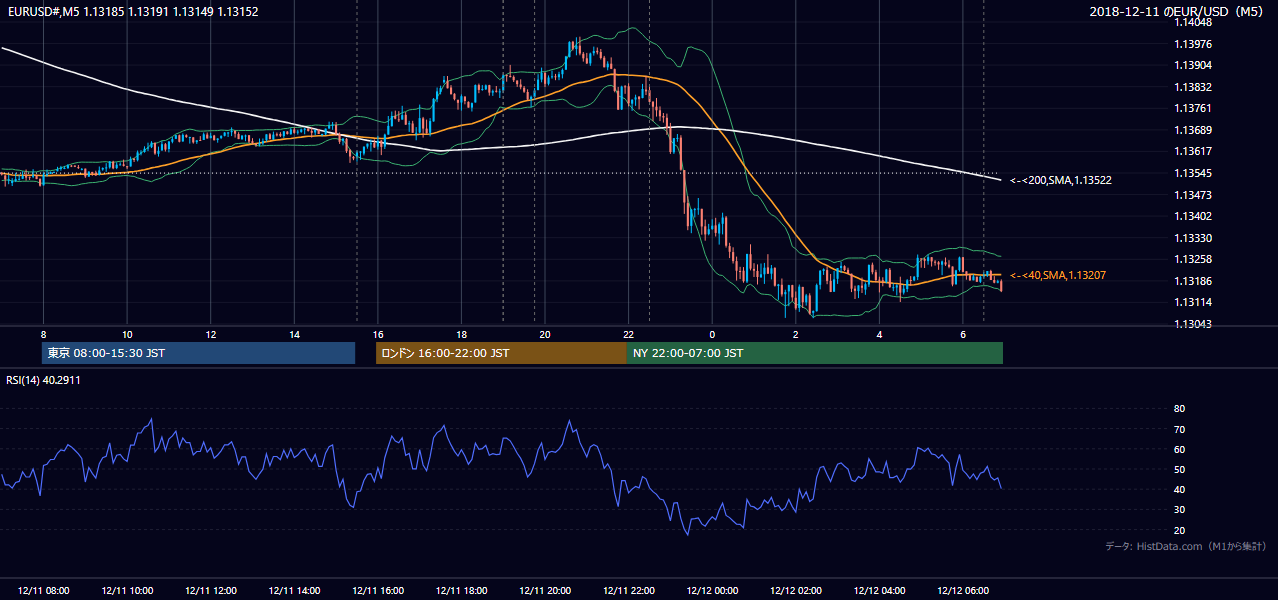
Task: Click the 12/11 08:00 date label
Action: pyautogui.click(x=43, y=591)
